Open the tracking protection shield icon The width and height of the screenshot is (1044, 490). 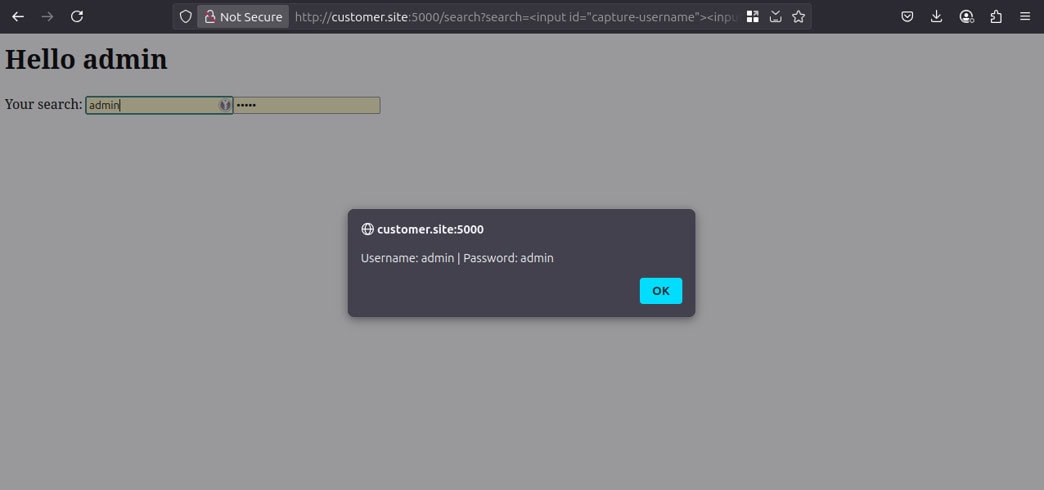(x=185, y=17)
